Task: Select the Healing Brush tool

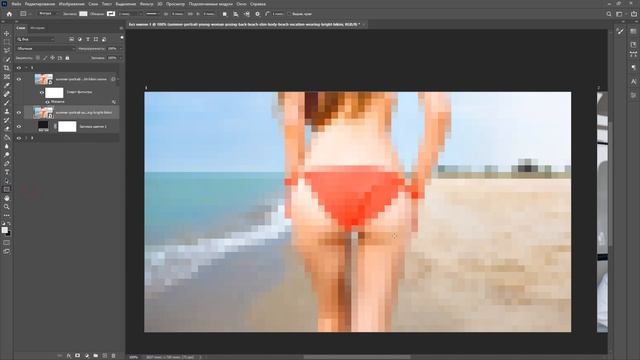Action: coord(7,94)
